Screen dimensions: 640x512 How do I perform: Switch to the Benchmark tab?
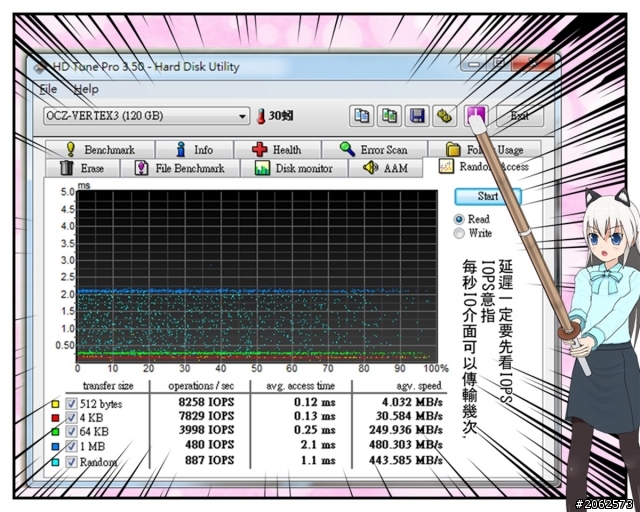point(100,149)
